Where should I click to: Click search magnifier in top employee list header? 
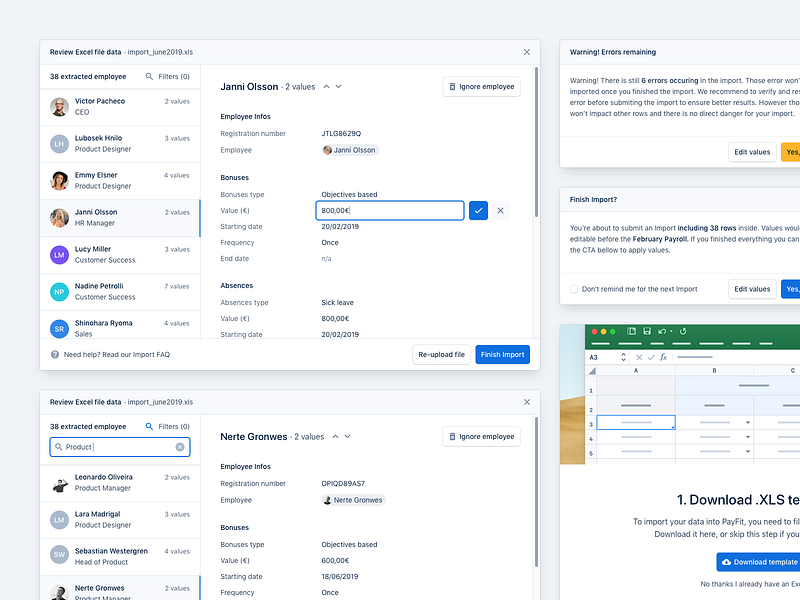[149, 77]
